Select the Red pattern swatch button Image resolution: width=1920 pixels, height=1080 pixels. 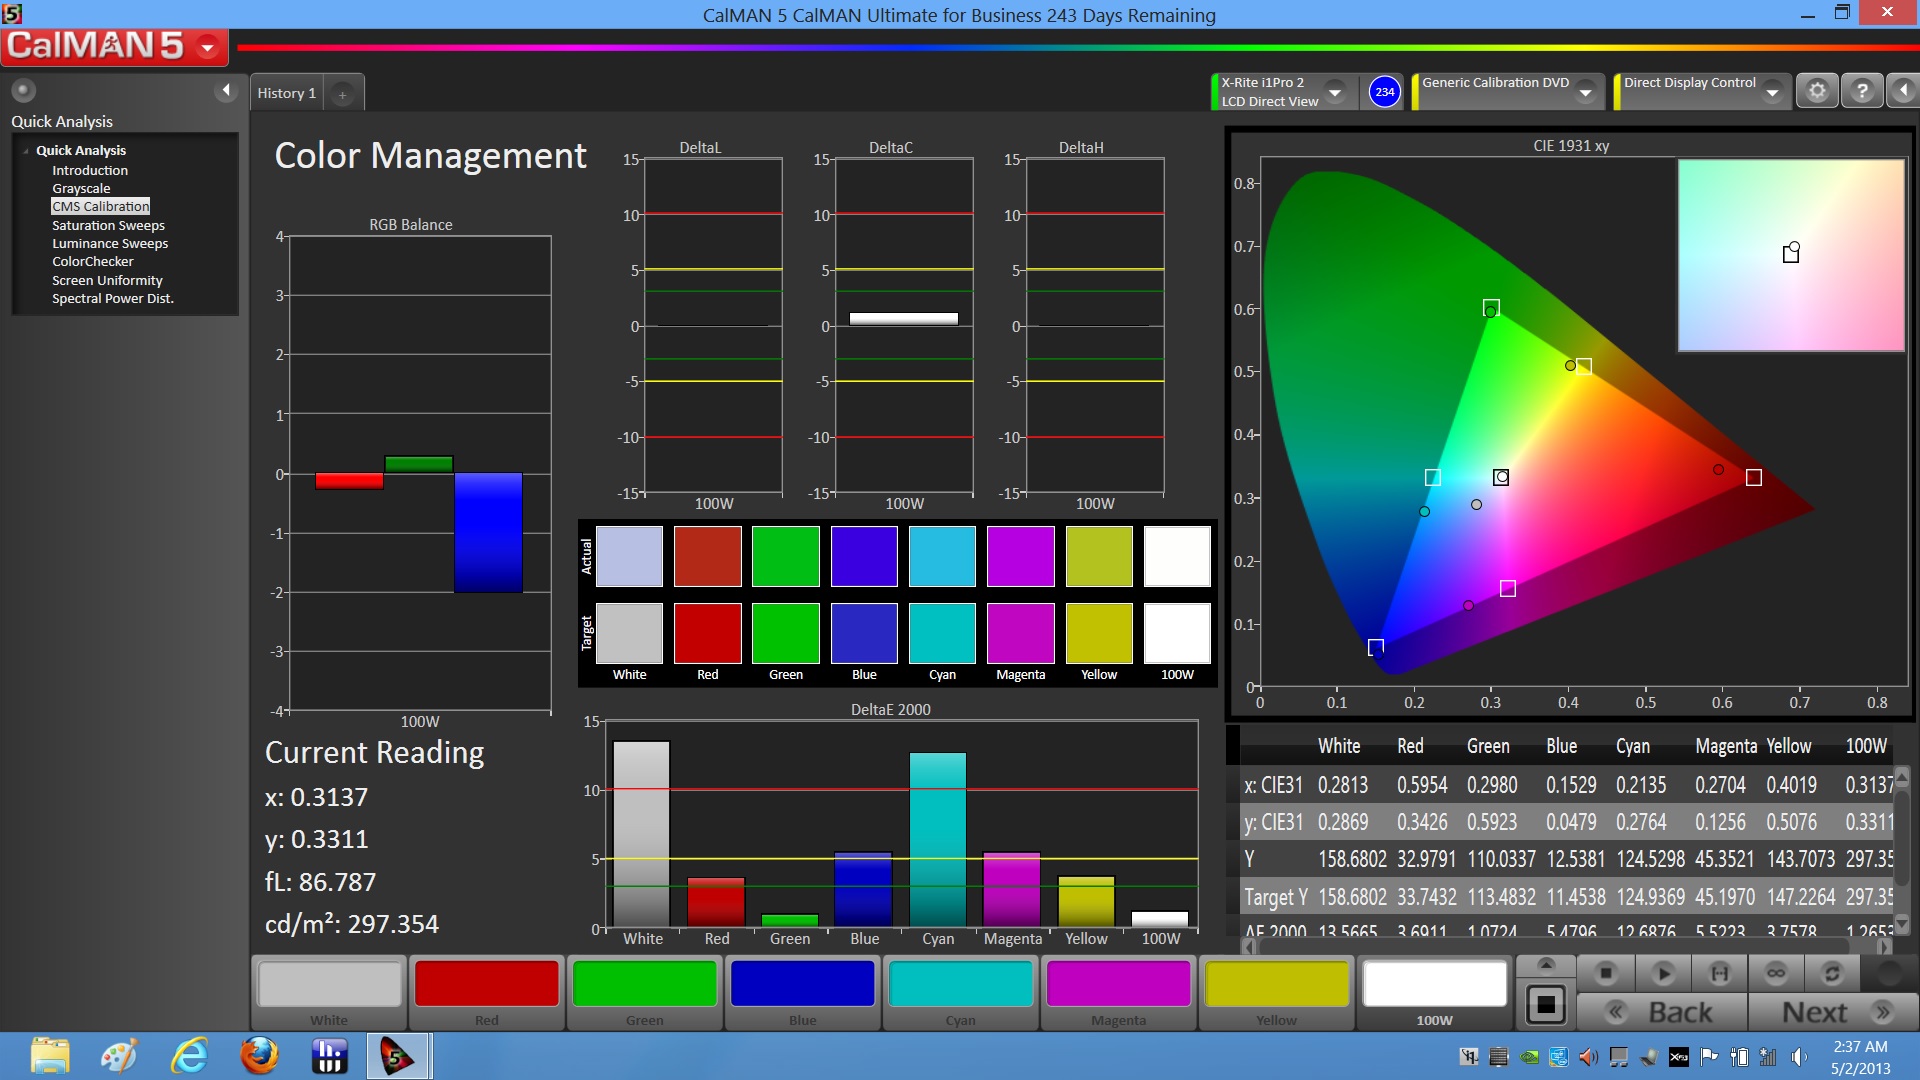(487, 993)
